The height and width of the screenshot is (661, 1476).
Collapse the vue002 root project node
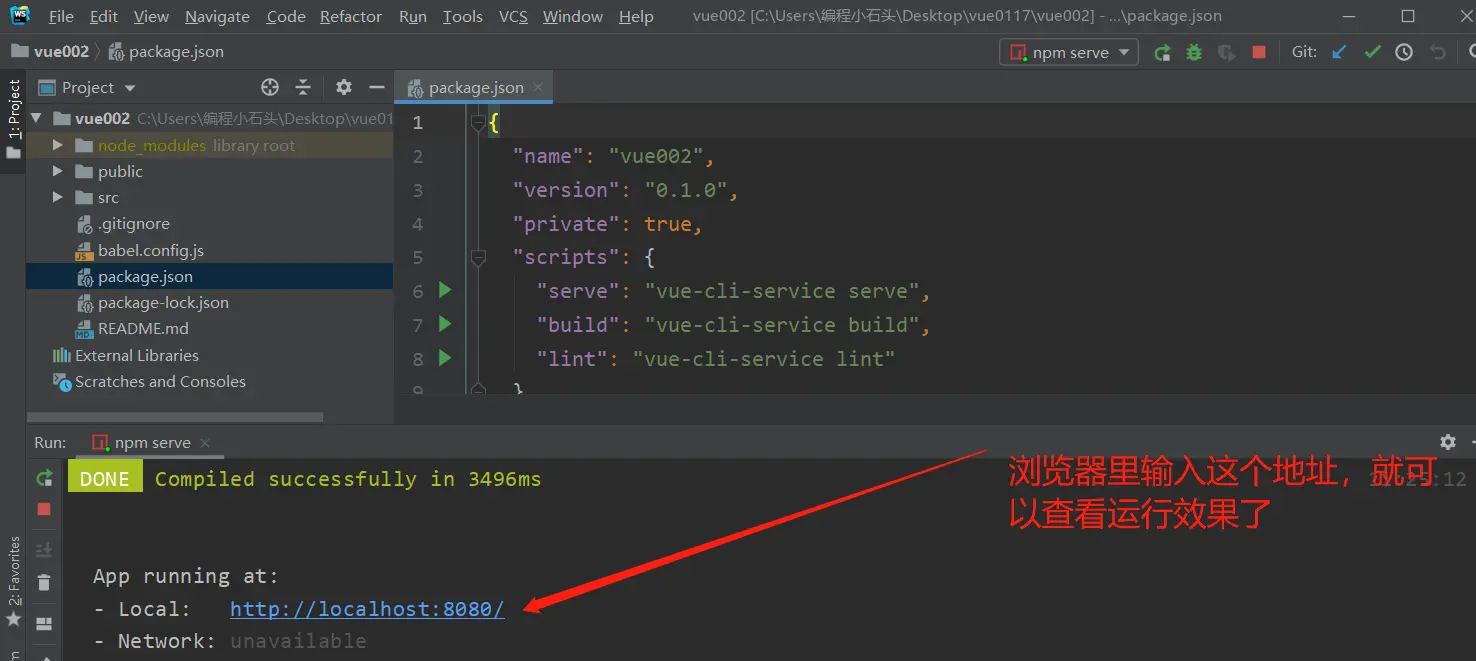pyautogui.click(x=37, y=118)
